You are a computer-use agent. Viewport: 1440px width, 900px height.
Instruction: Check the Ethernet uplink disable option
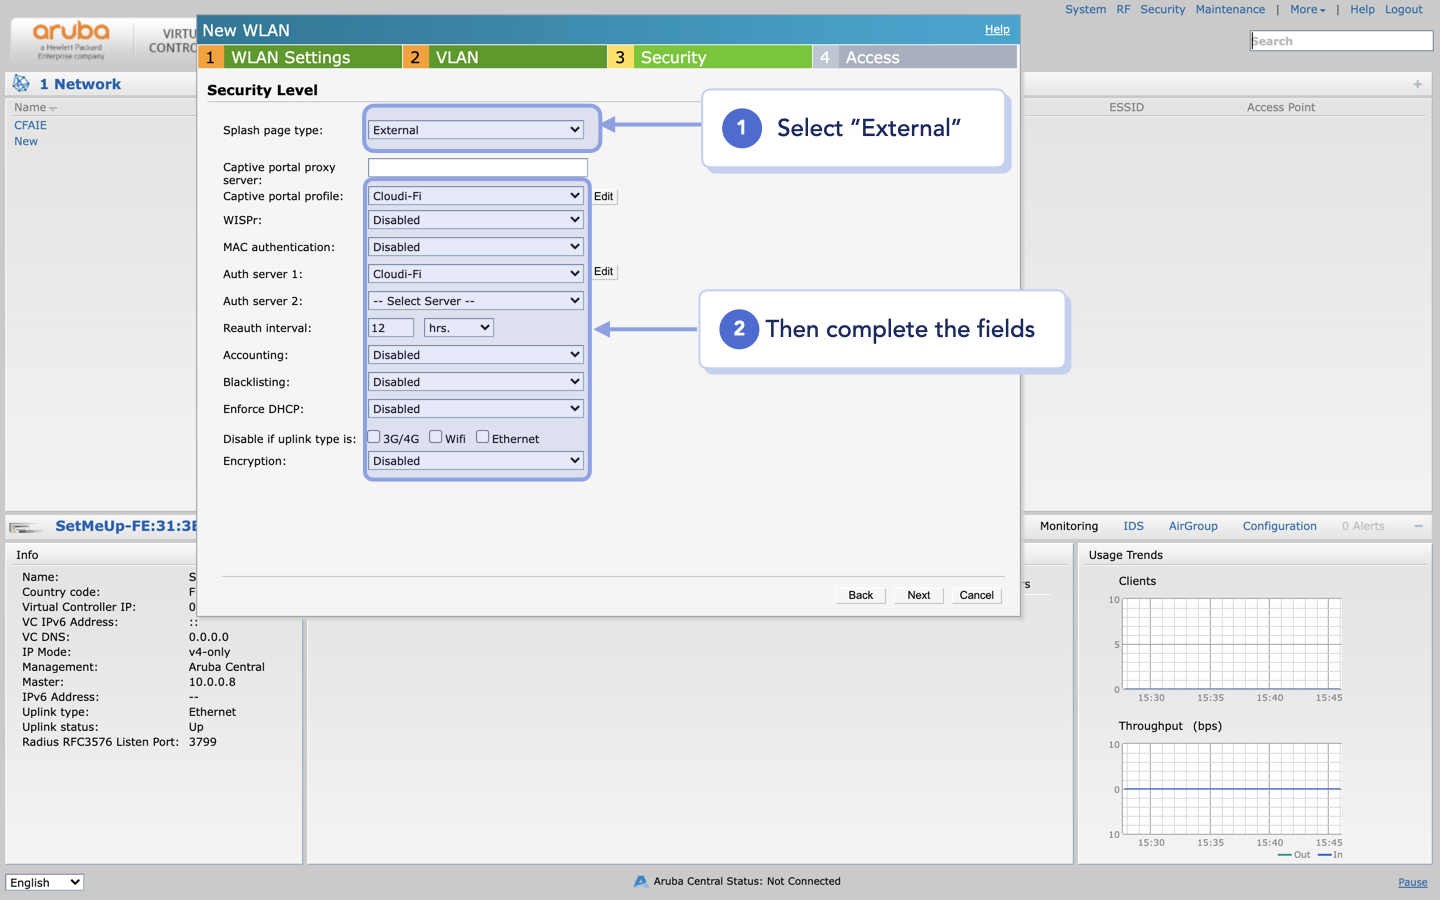point(481,437)
